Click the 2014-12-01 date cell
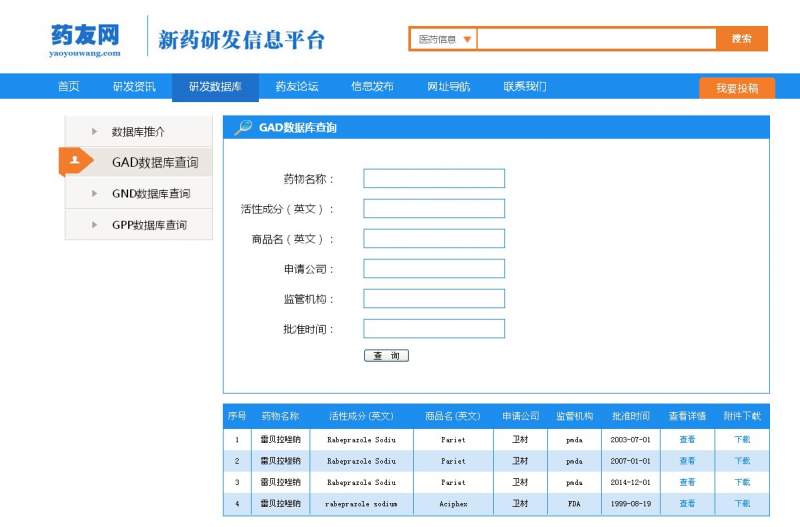Screen dimensions: 800x527 [631, 482]
